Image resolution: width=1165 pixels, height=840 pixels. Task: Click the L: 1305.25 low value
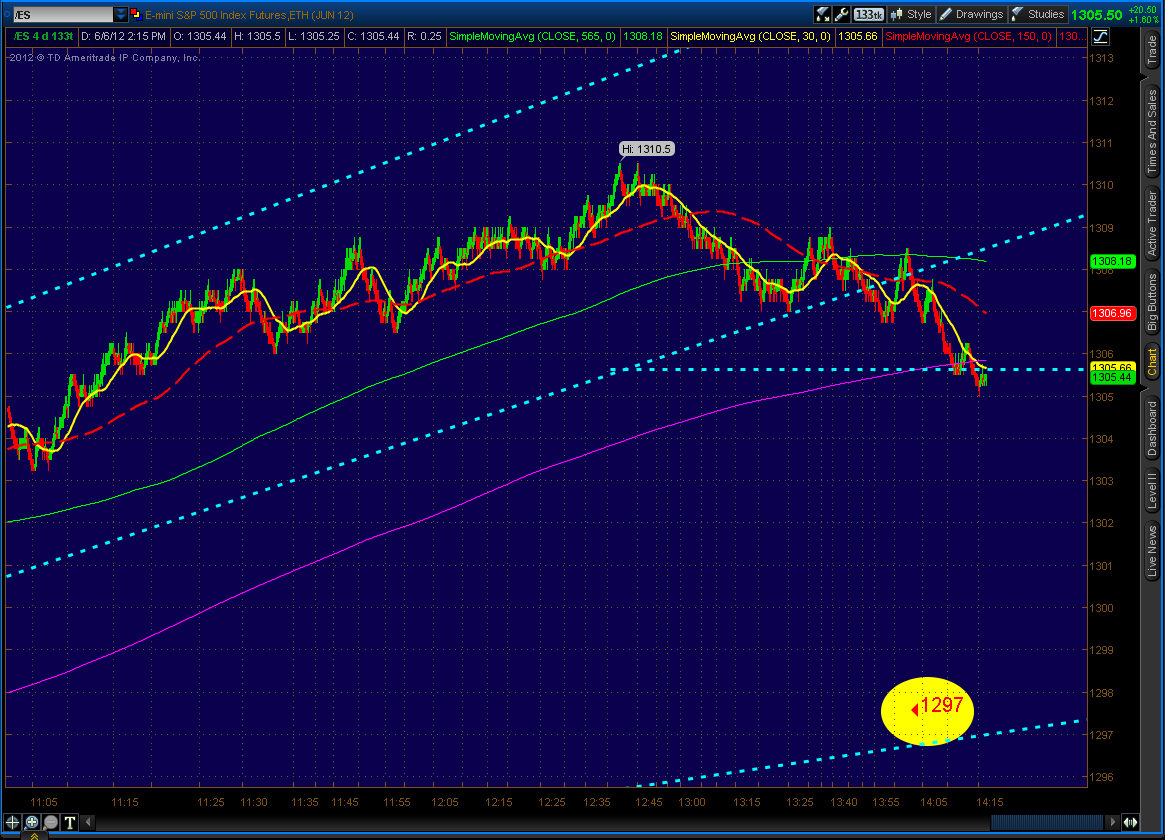[x=314, y=36]
